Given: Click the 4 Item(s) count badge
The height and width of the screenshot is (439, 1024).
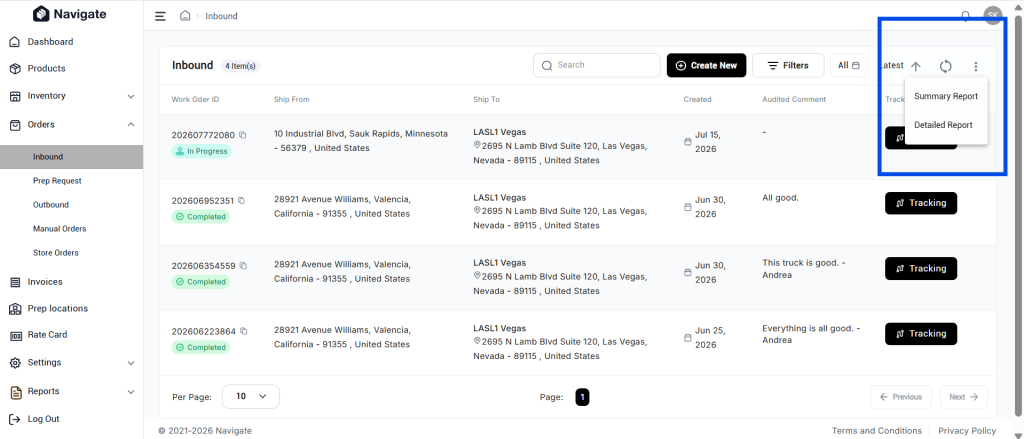Looking at the screenshot, I should pyautogui.click(x=240, y=66).
